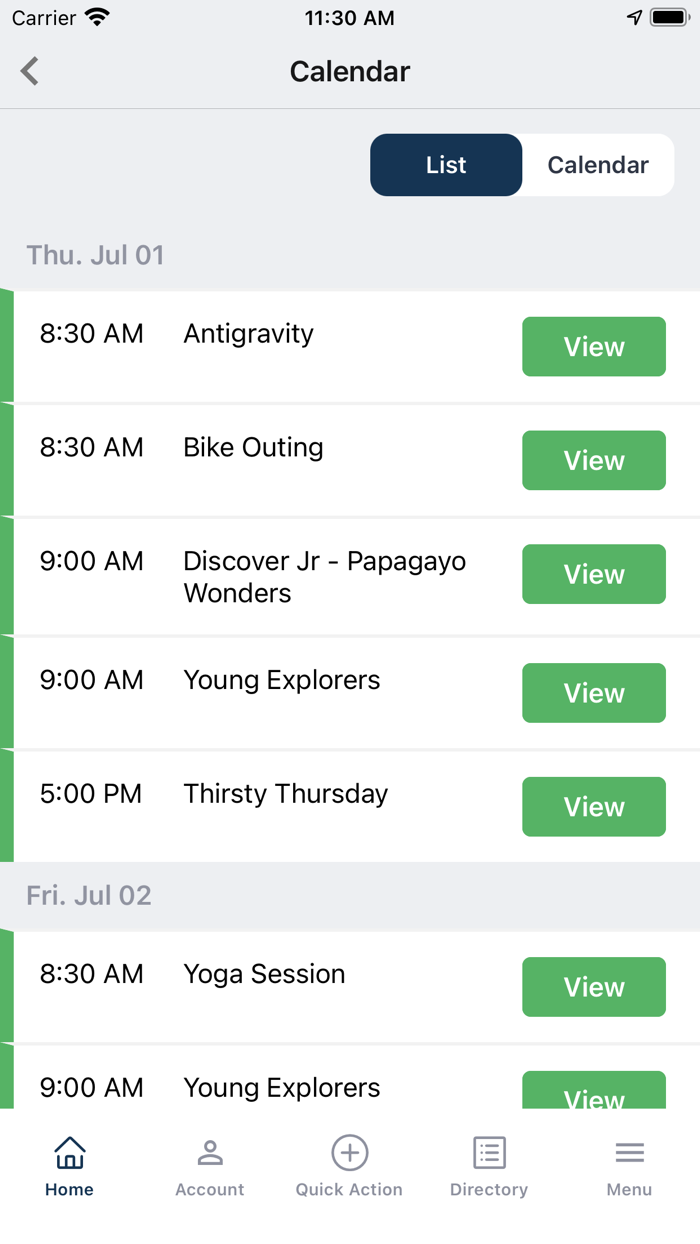View the Antigravity event
Image resolution: width=700 pixels, height=1244 pixels.
[x=594, y=347]
